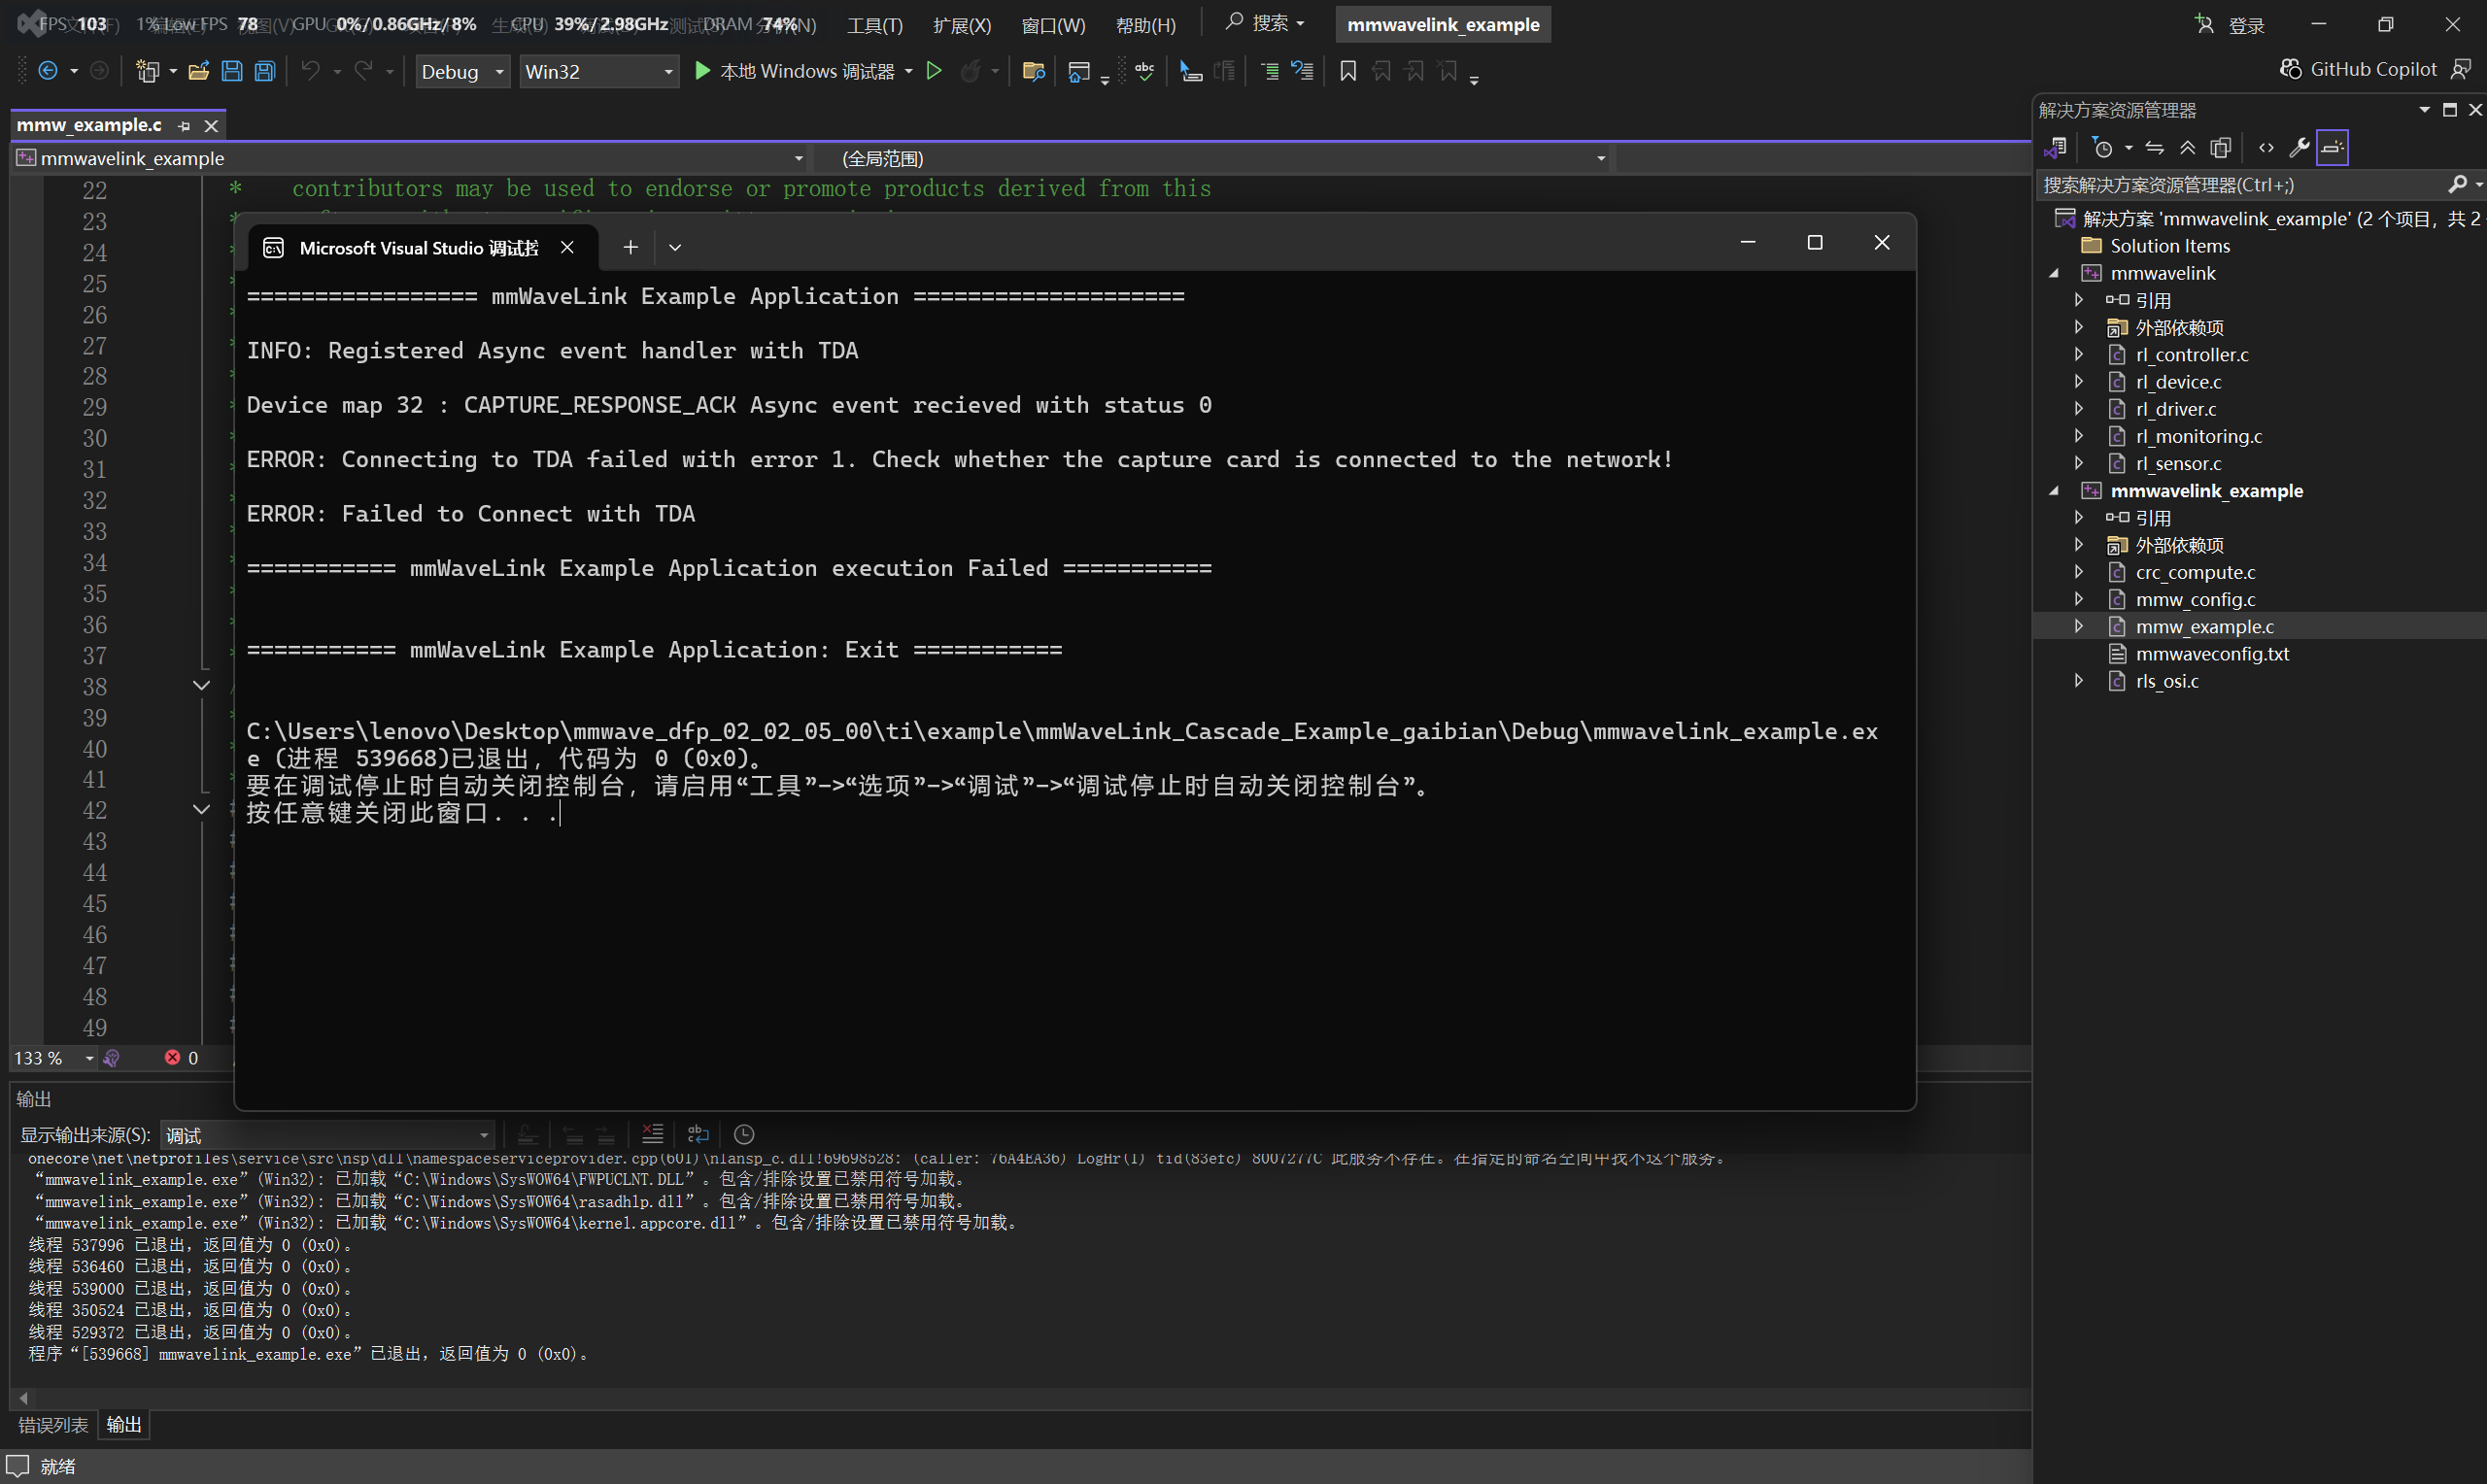Image resolution: width=2487 pixels, height=1484 pixels.
Task: Click the New Project toolbar icon
Action: [147, 71]
